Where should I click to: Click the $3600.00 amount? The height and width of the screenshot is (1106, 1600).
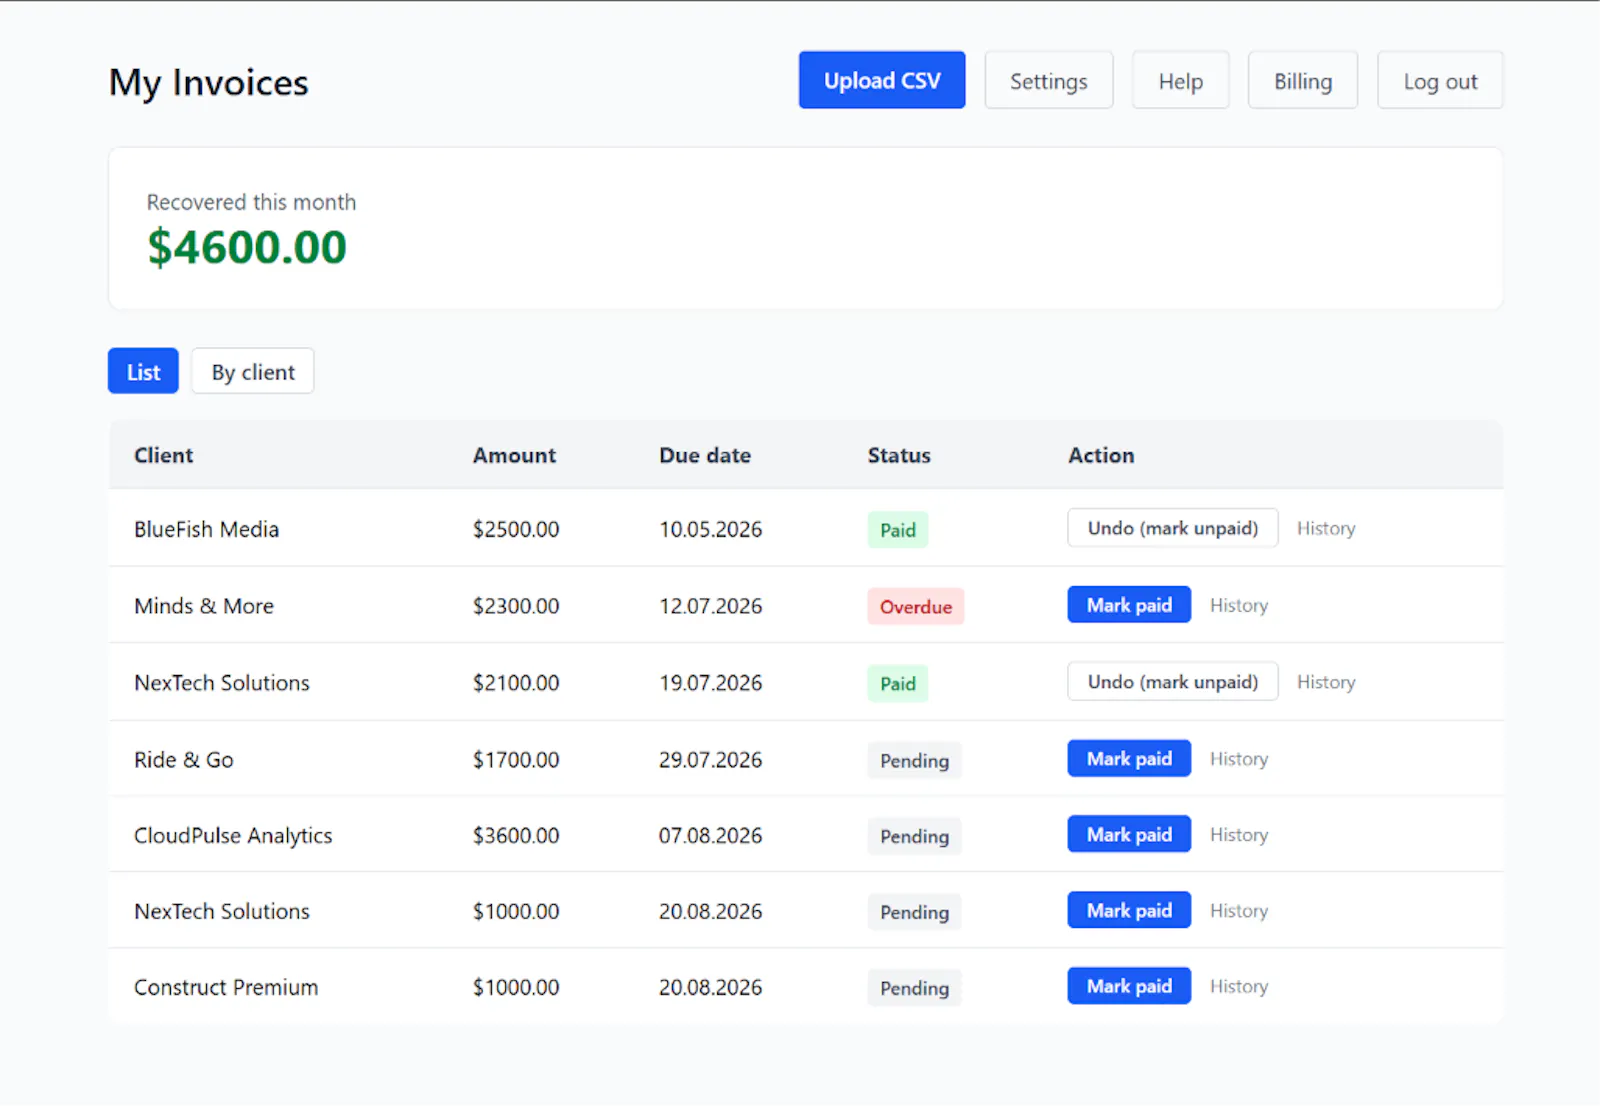pyautogui.click(x=516, y=836)
